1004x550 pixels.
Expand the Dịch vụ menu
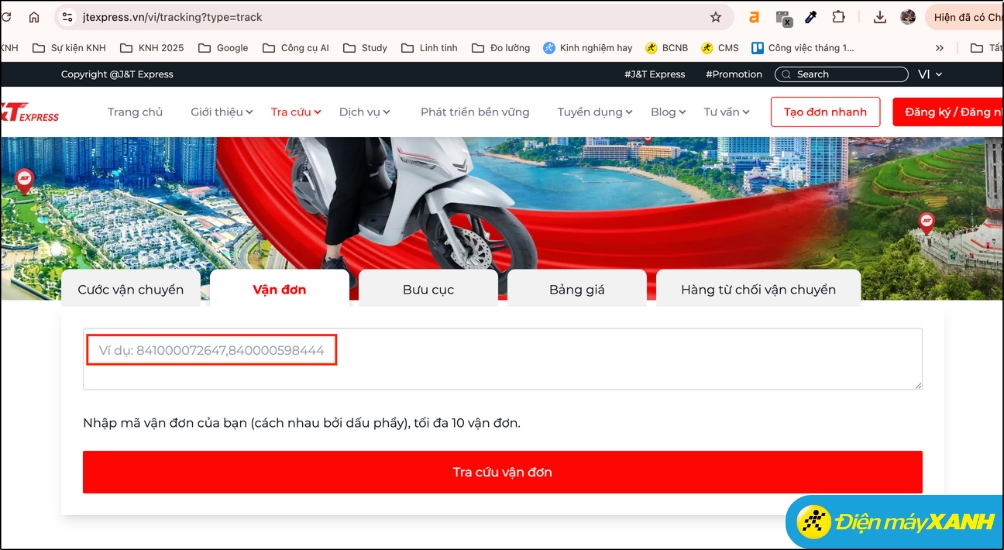pyautogui.click(x=364, y=112)
